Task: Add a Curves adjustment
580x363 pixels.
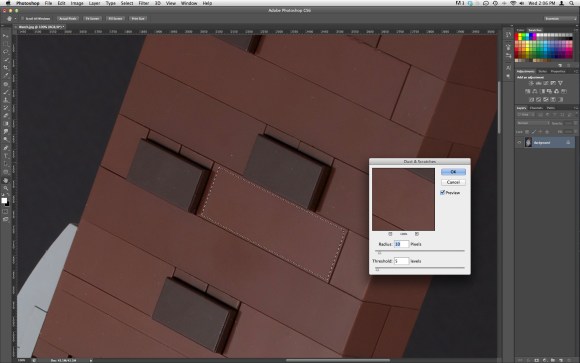Action: tap(546, 83)
